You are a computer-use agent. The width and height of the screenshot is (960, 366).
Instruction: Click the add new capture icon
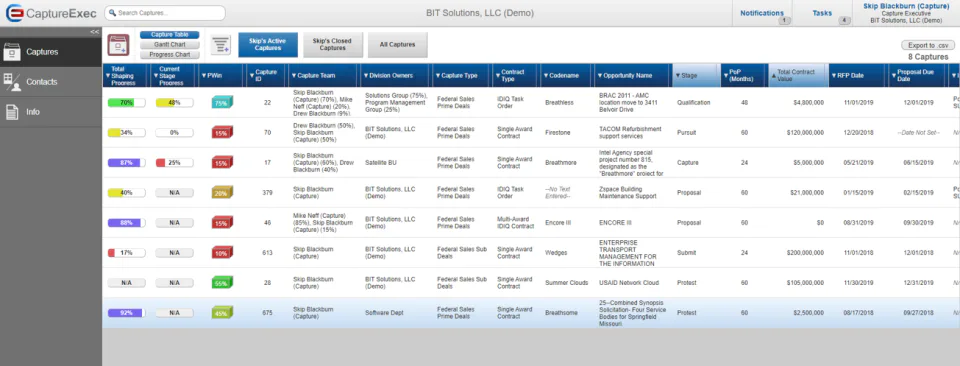pos(118,45)
